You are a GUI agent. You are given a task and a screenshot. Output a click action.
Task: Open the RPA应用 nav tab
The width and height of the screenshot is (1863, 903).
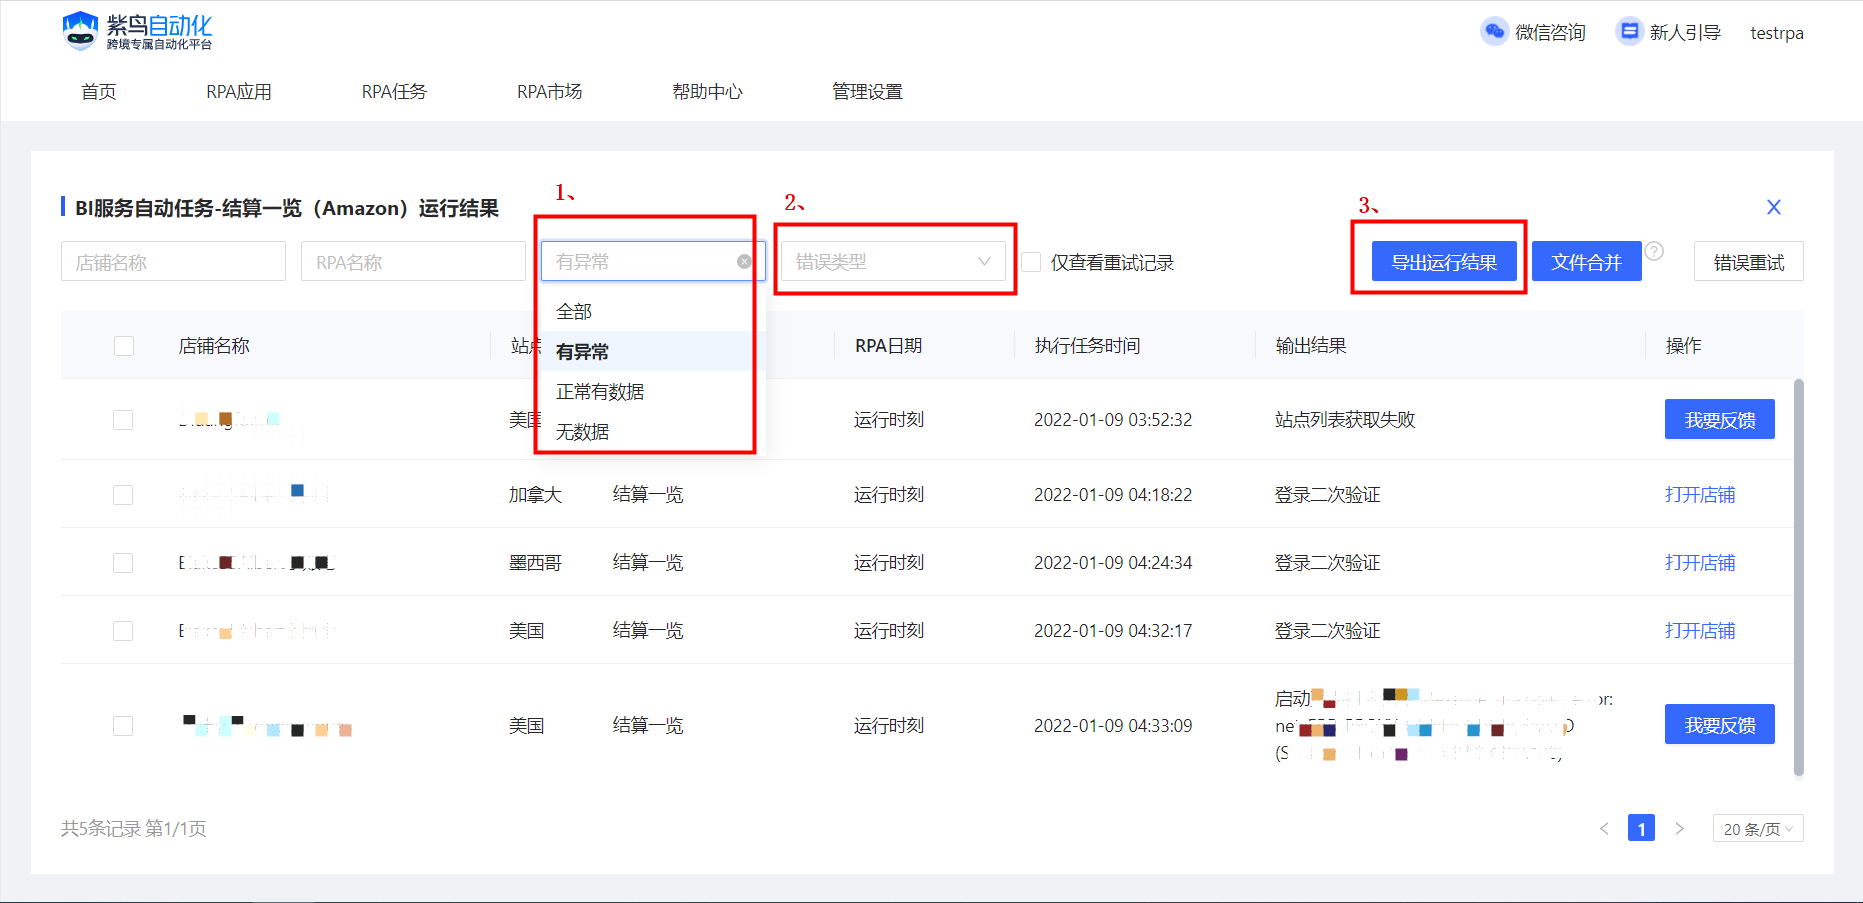(x=239, y=92)
